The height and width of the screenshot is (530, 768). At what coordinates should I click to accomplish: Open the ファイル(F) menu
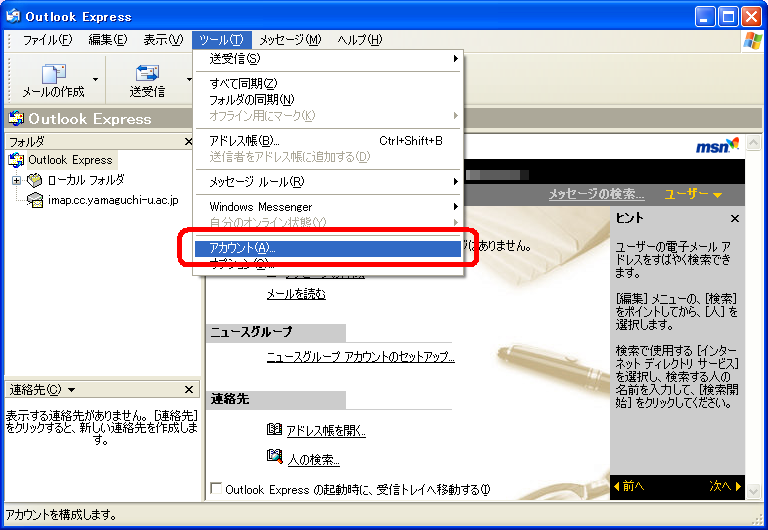(x=47, y=40)
